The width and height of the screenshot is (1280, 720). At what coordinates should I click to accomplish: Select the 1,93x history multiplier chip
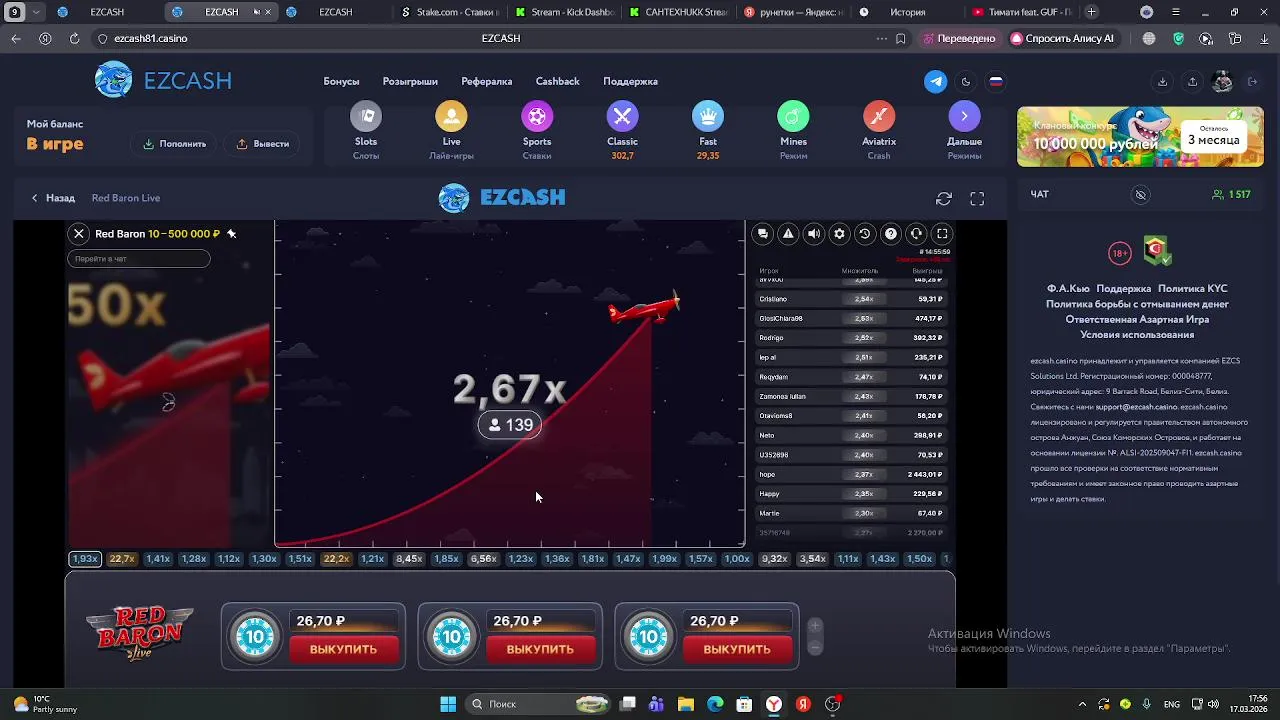[85, 559]
